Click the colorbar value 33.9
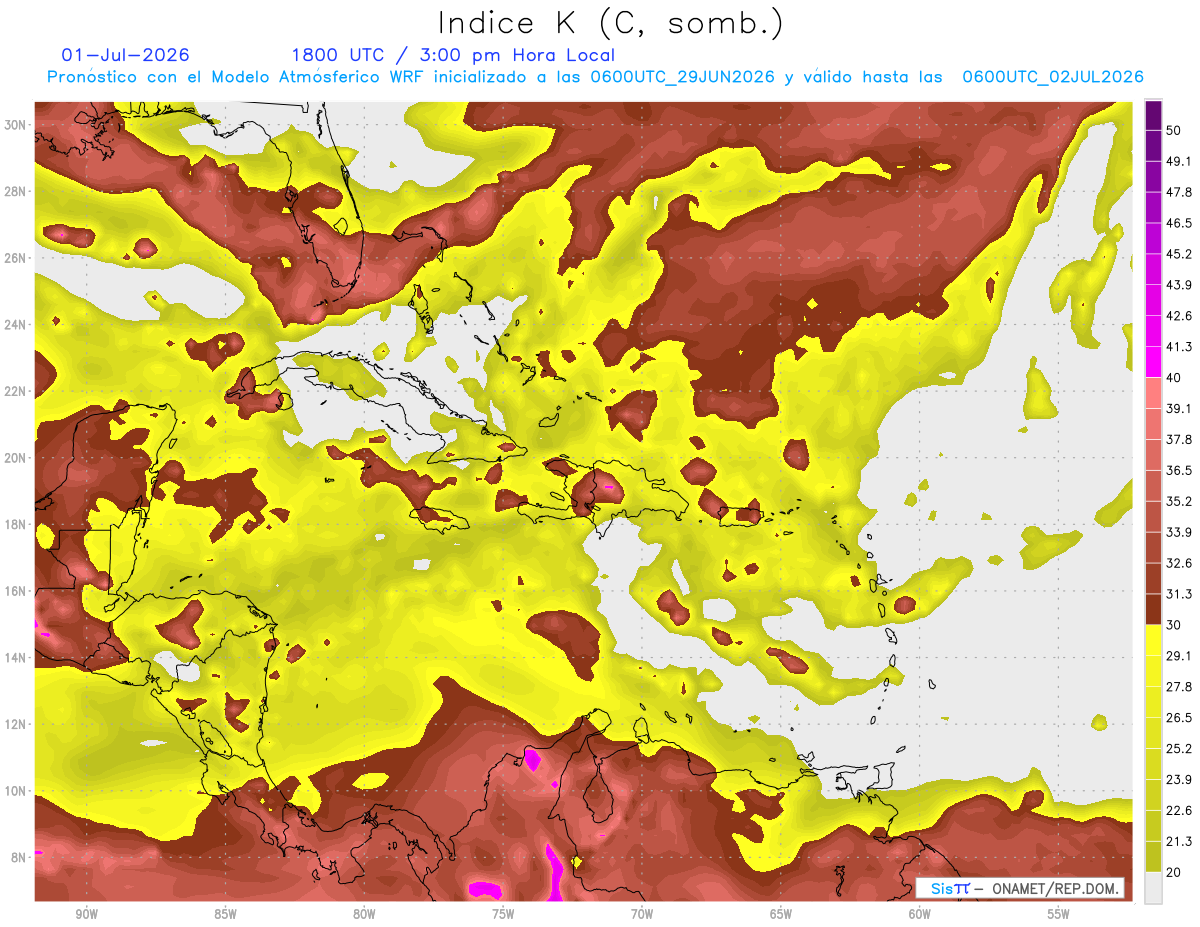This screenshot has height=927, width=1200. coord(1178,532)
